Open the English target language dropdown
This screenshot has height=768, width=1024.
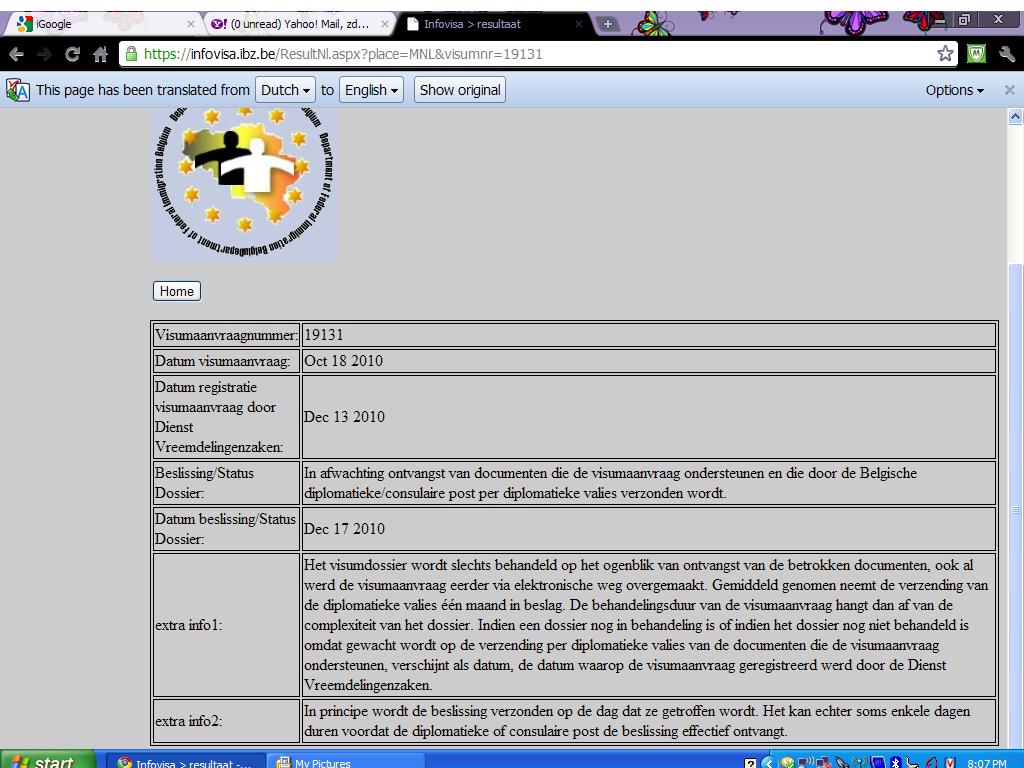pyautogui.click(x=369, y=90)
